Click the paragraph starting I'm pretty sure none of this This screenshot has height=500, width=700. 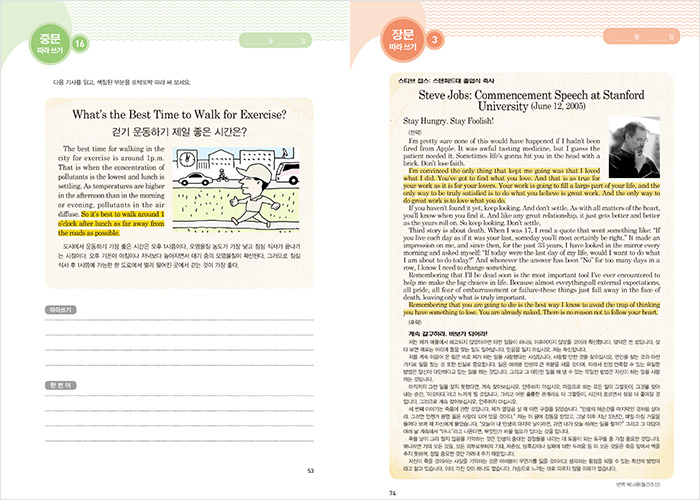[x=502, y=152]
